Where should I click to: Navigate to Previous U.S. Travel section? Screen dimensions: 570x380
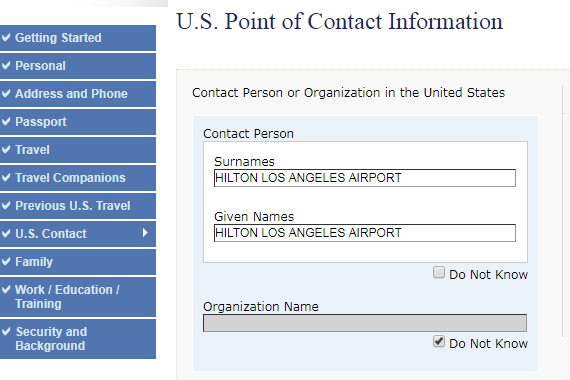pyautogui.click(x=78, y=206)
